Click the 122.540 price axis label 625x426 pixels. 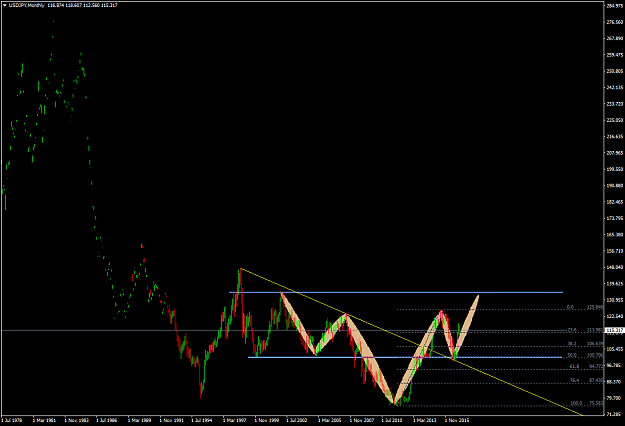[615, 316]
